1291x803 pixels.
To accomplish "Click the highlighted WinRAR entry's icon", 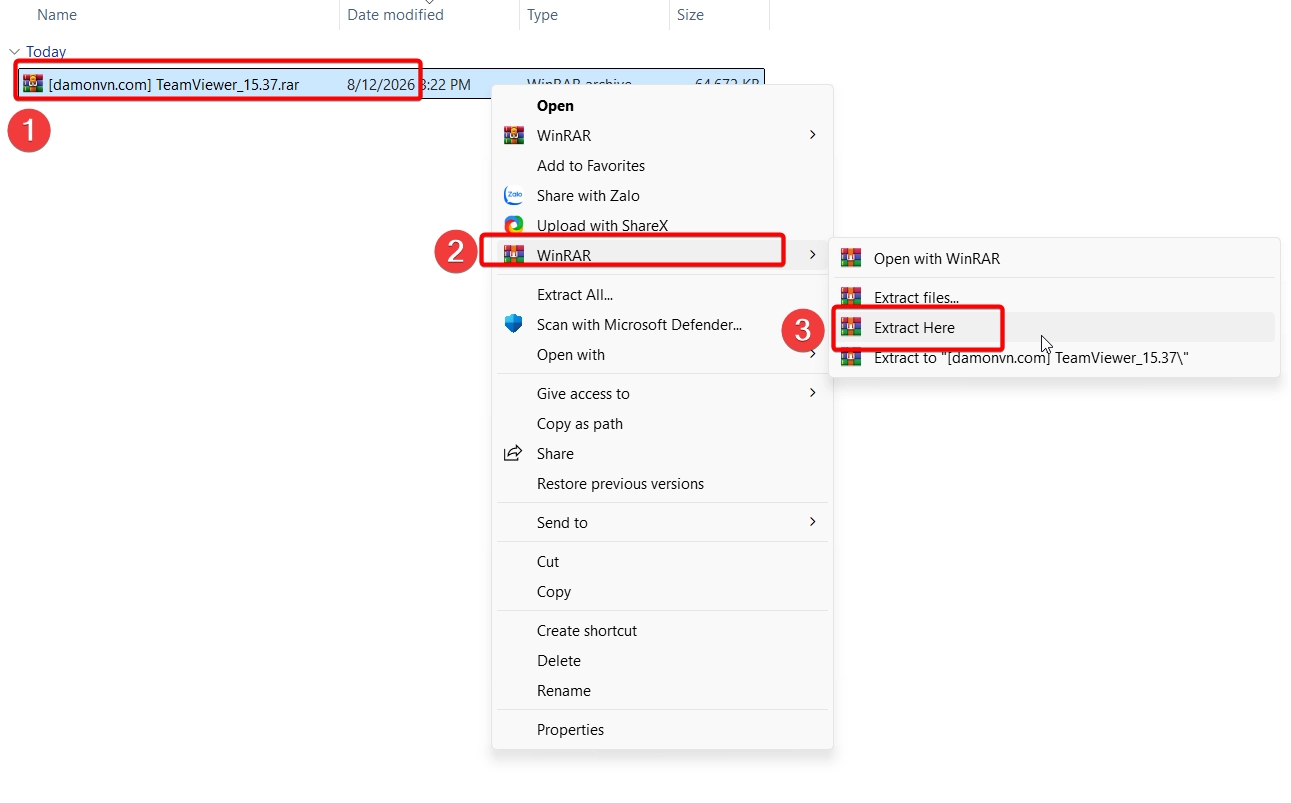I will pos(514,255).
